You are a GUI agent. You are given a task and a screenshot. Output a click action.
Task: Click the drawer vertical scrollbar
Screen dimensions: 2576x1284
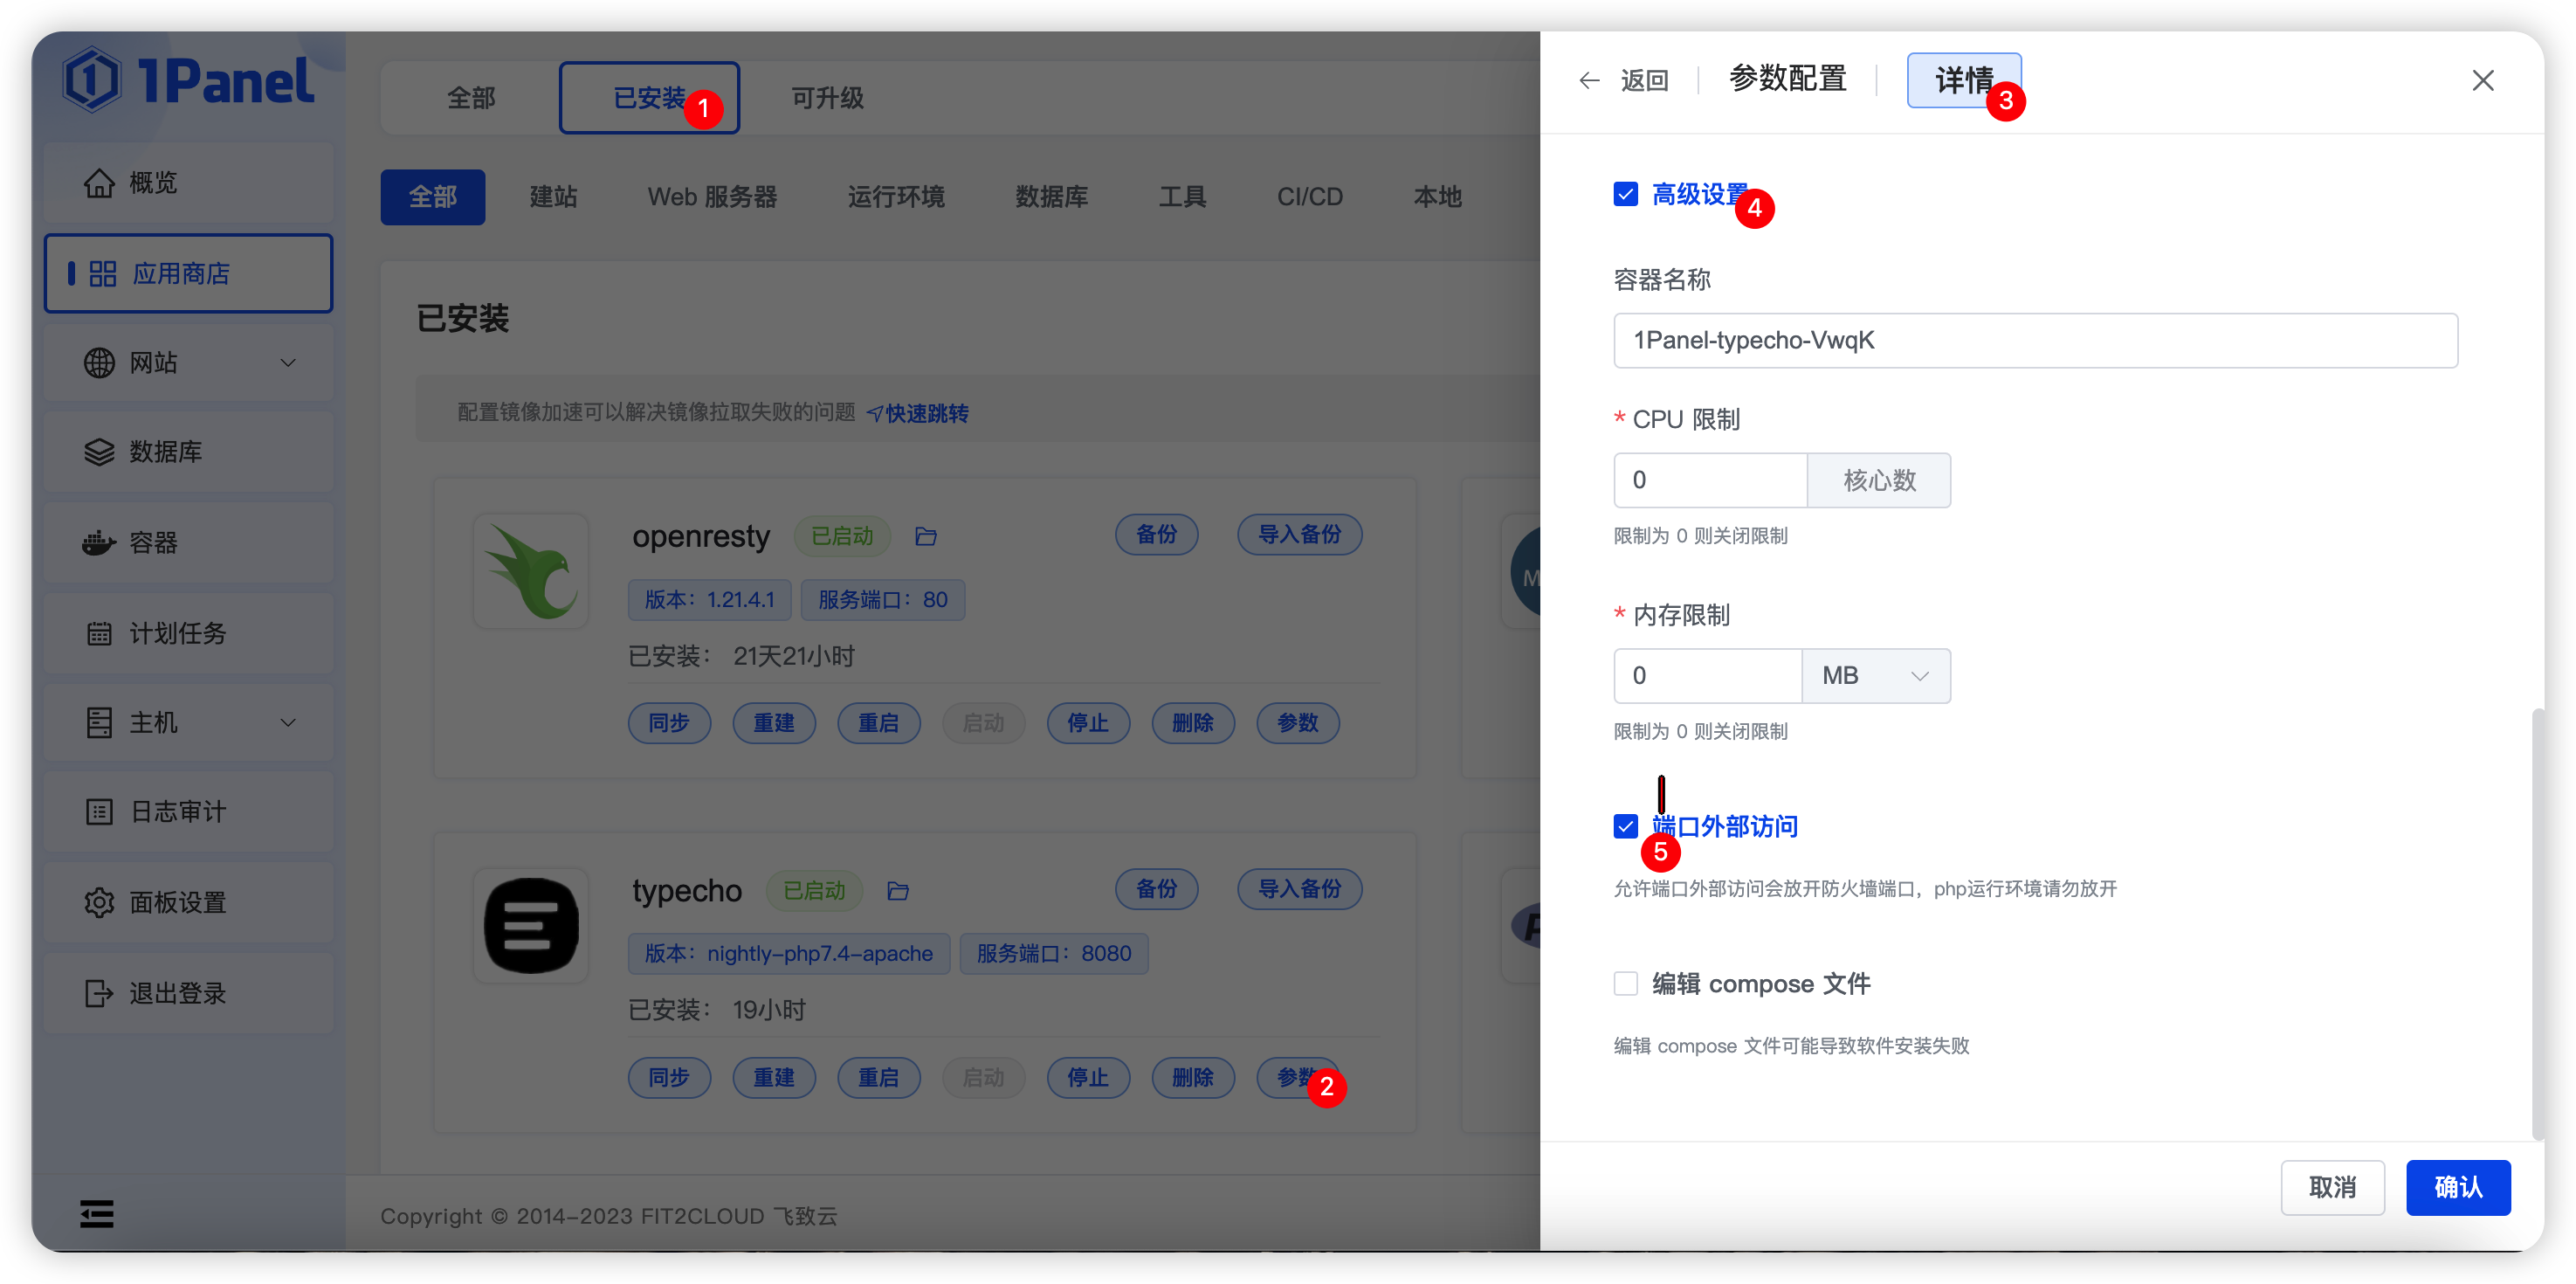(2536, 925)
